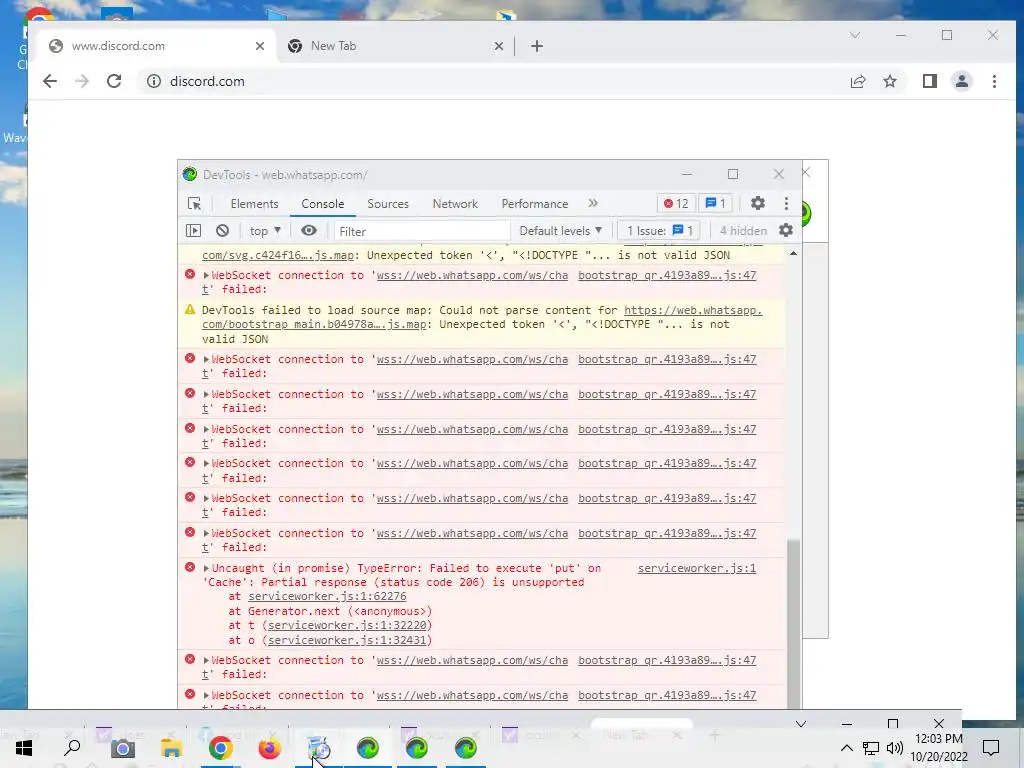1024x768 pixels.
Task: Open the serviceworker.js:1:32431 stack link
Action: pyautogui.click(x=347, y=641)
